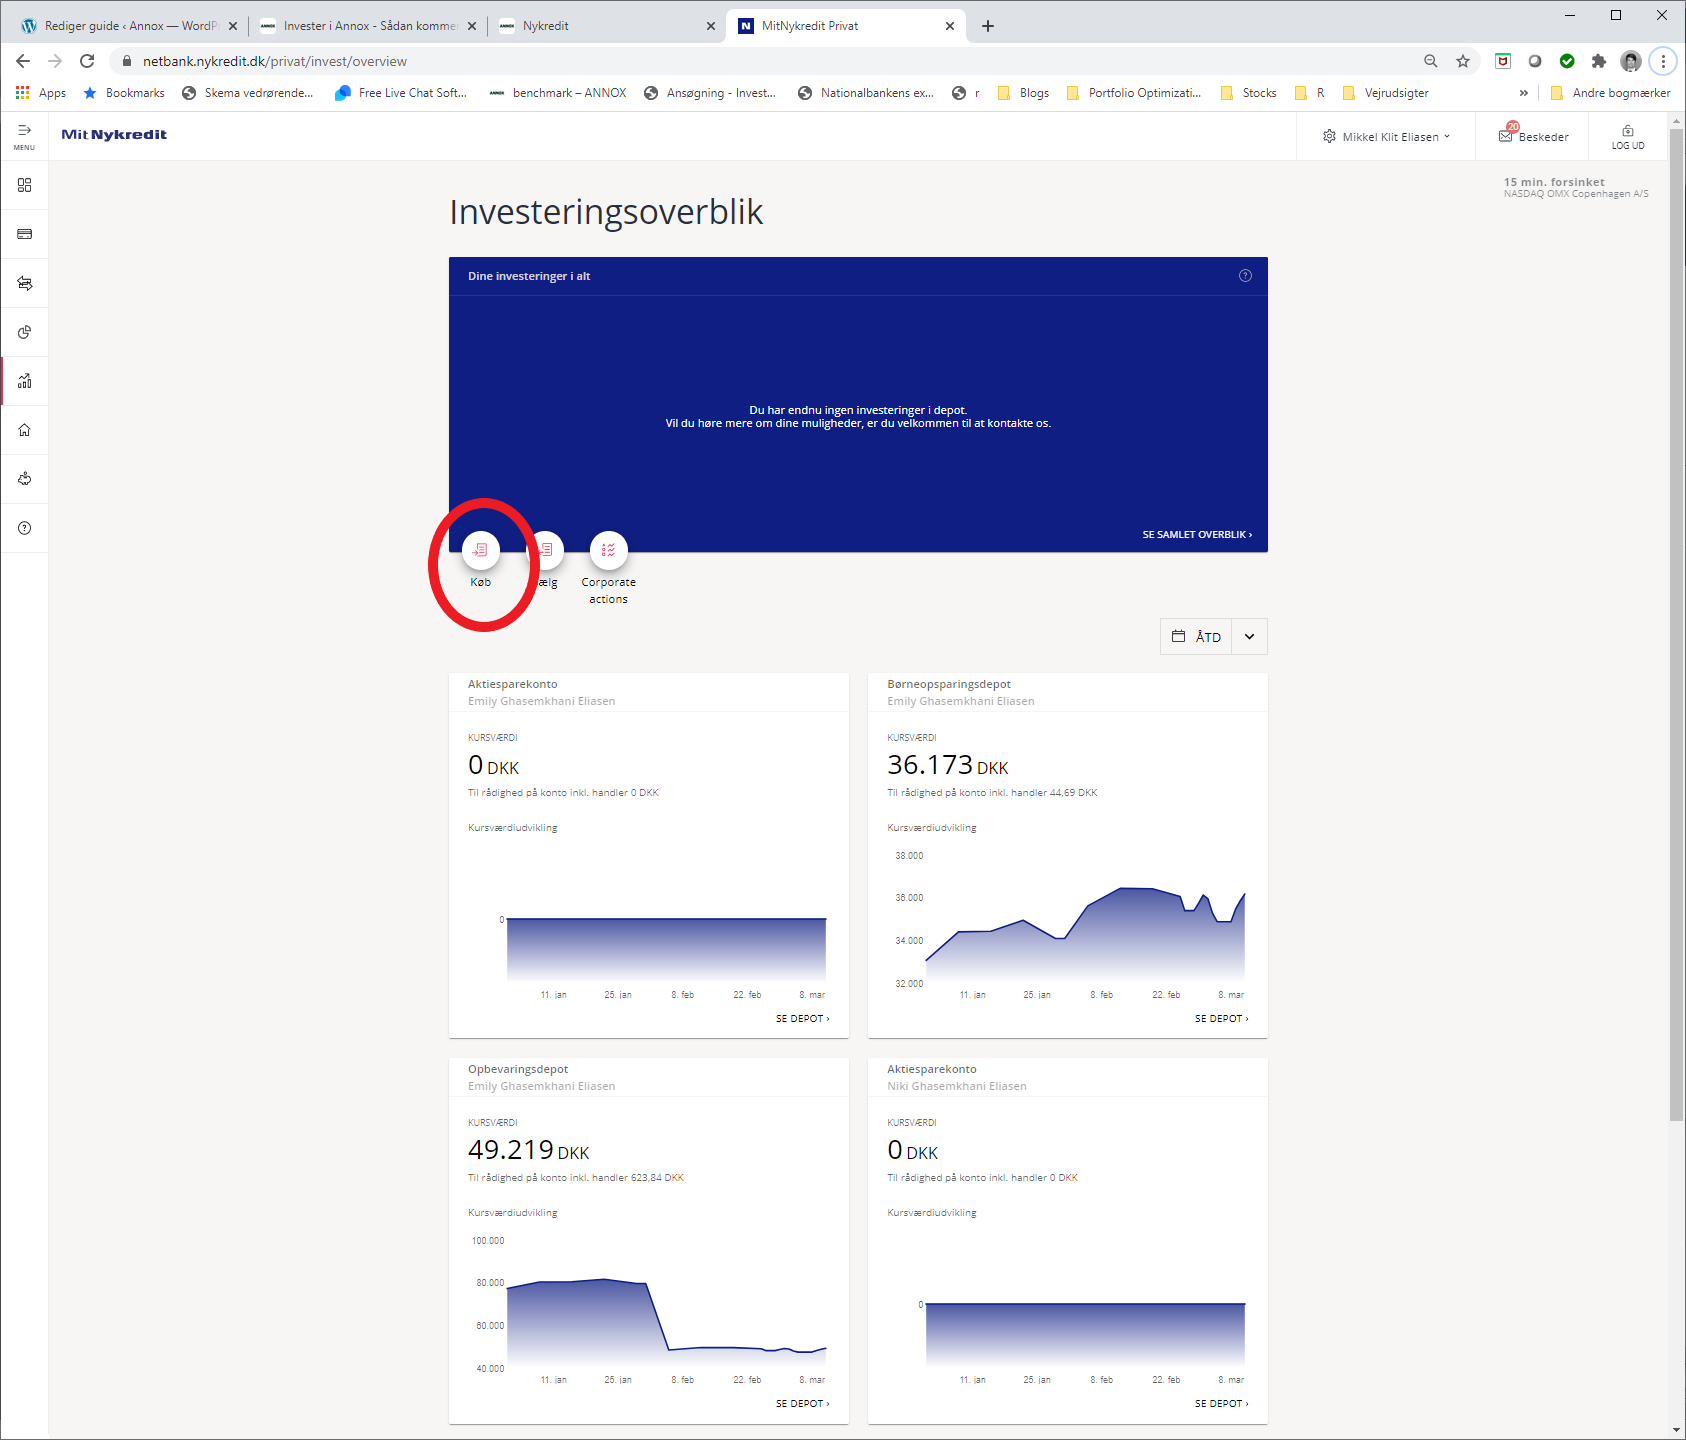Open Ansøgning - Invest bookmark

point(710,93)
